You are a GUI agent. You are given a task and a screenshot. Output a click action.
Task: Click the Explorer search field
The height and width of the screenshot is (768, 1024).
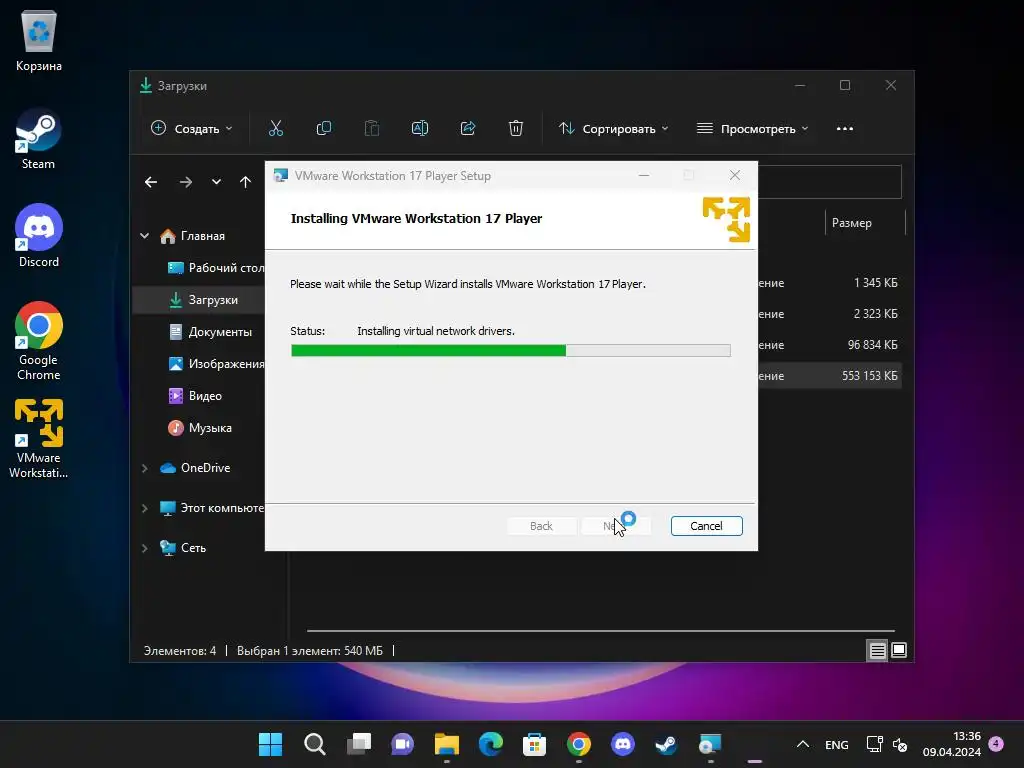tap(829, 182)
